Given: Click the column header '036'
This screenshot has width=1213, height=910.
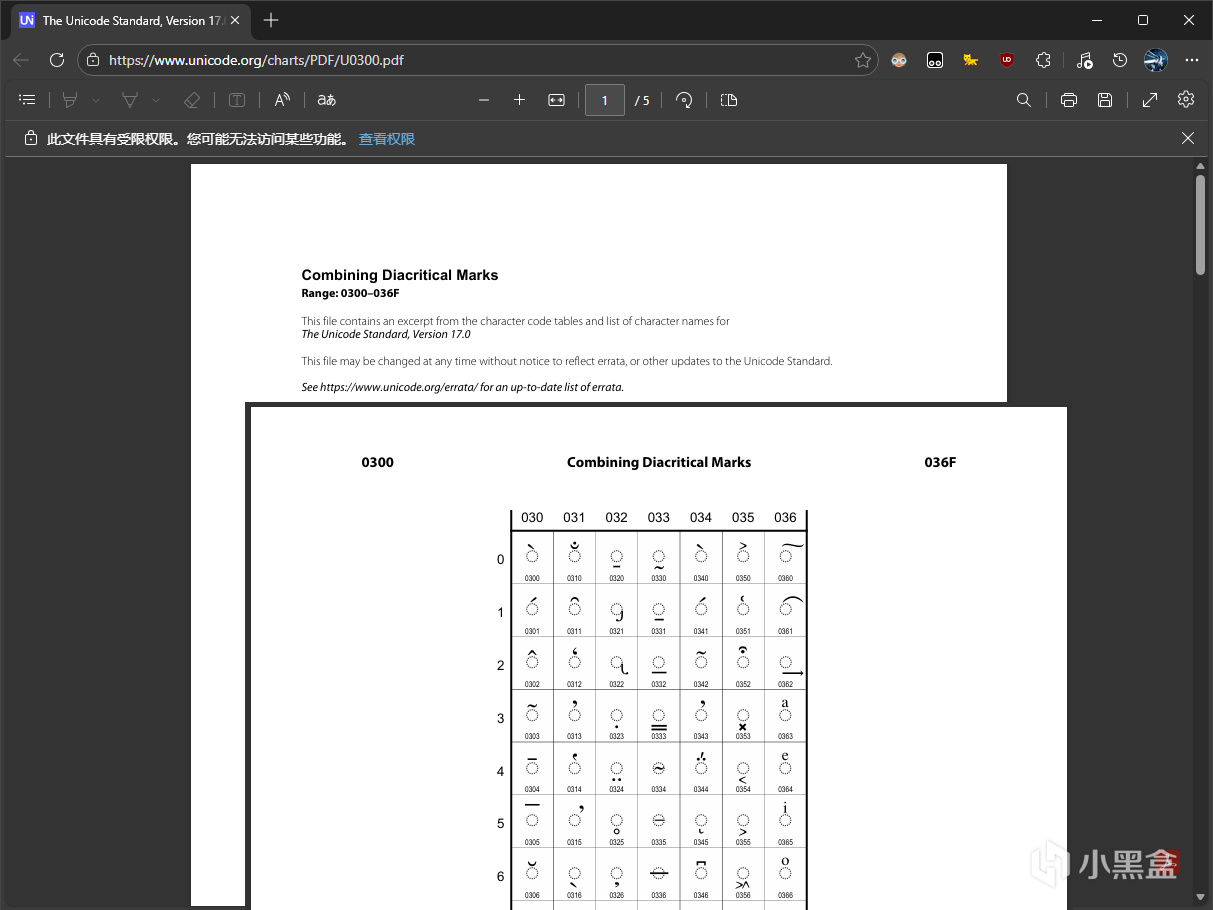Looking at the screenshot, I should tap(785, 517).
